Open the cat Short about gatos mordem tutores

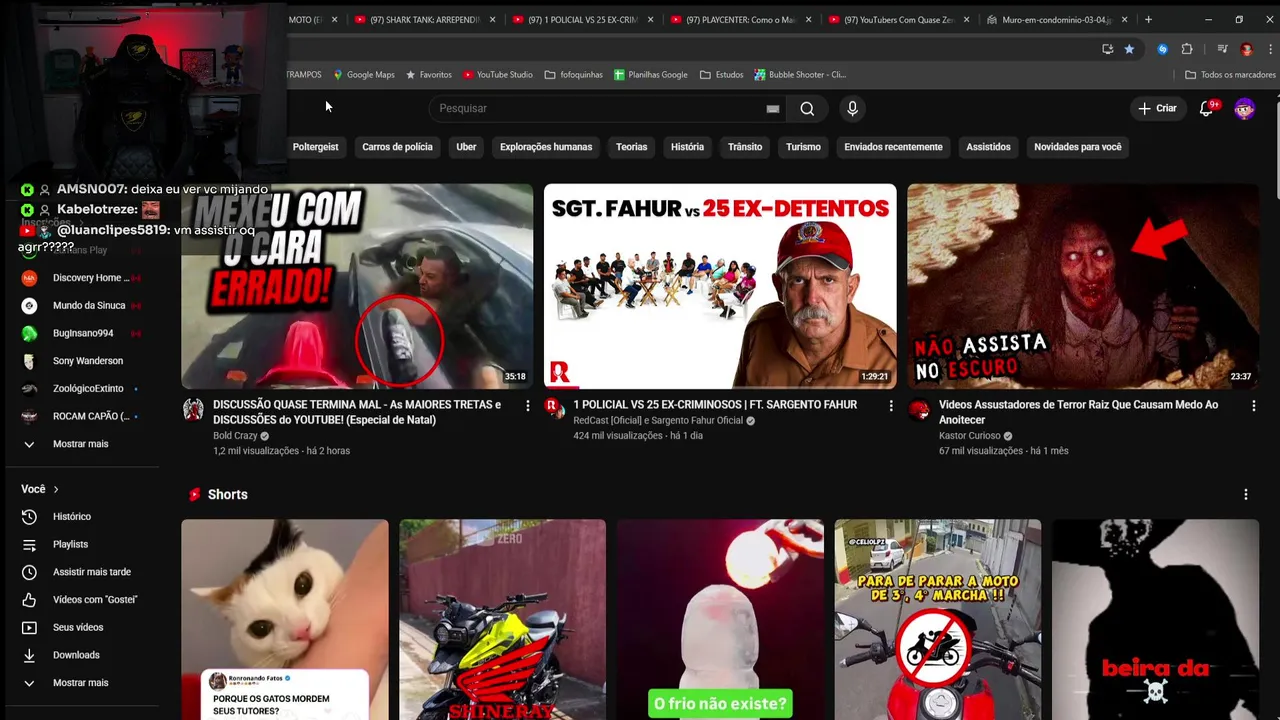pos(285,619)
